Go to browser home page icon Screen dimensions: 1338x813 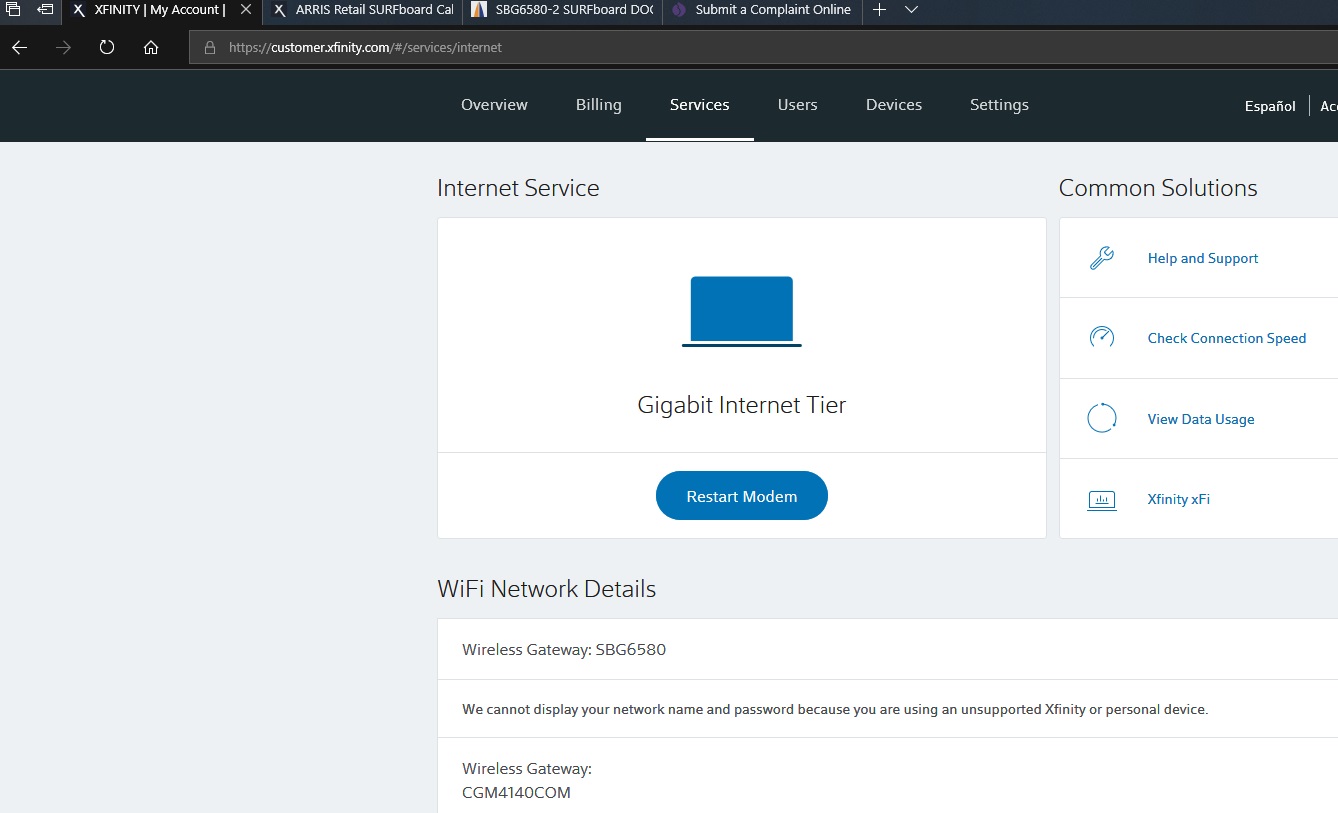click(151, 47)
